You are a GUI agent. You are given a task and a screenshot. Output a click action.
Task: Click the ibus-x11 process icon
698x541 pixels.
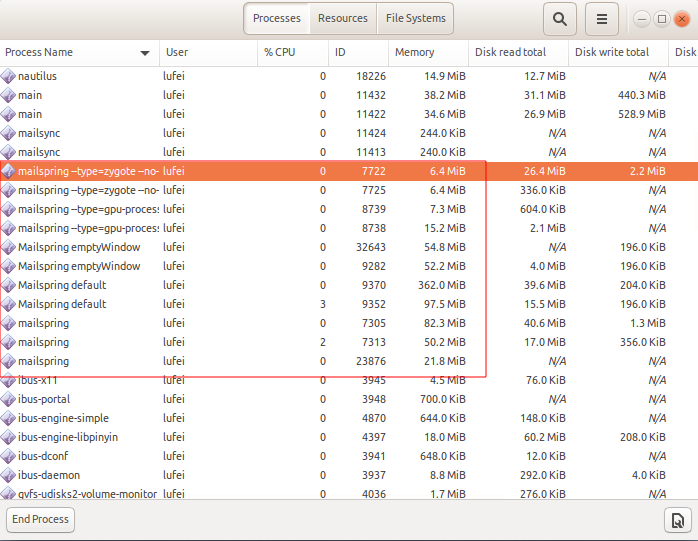pyautogui.click(x=8, y=380)
